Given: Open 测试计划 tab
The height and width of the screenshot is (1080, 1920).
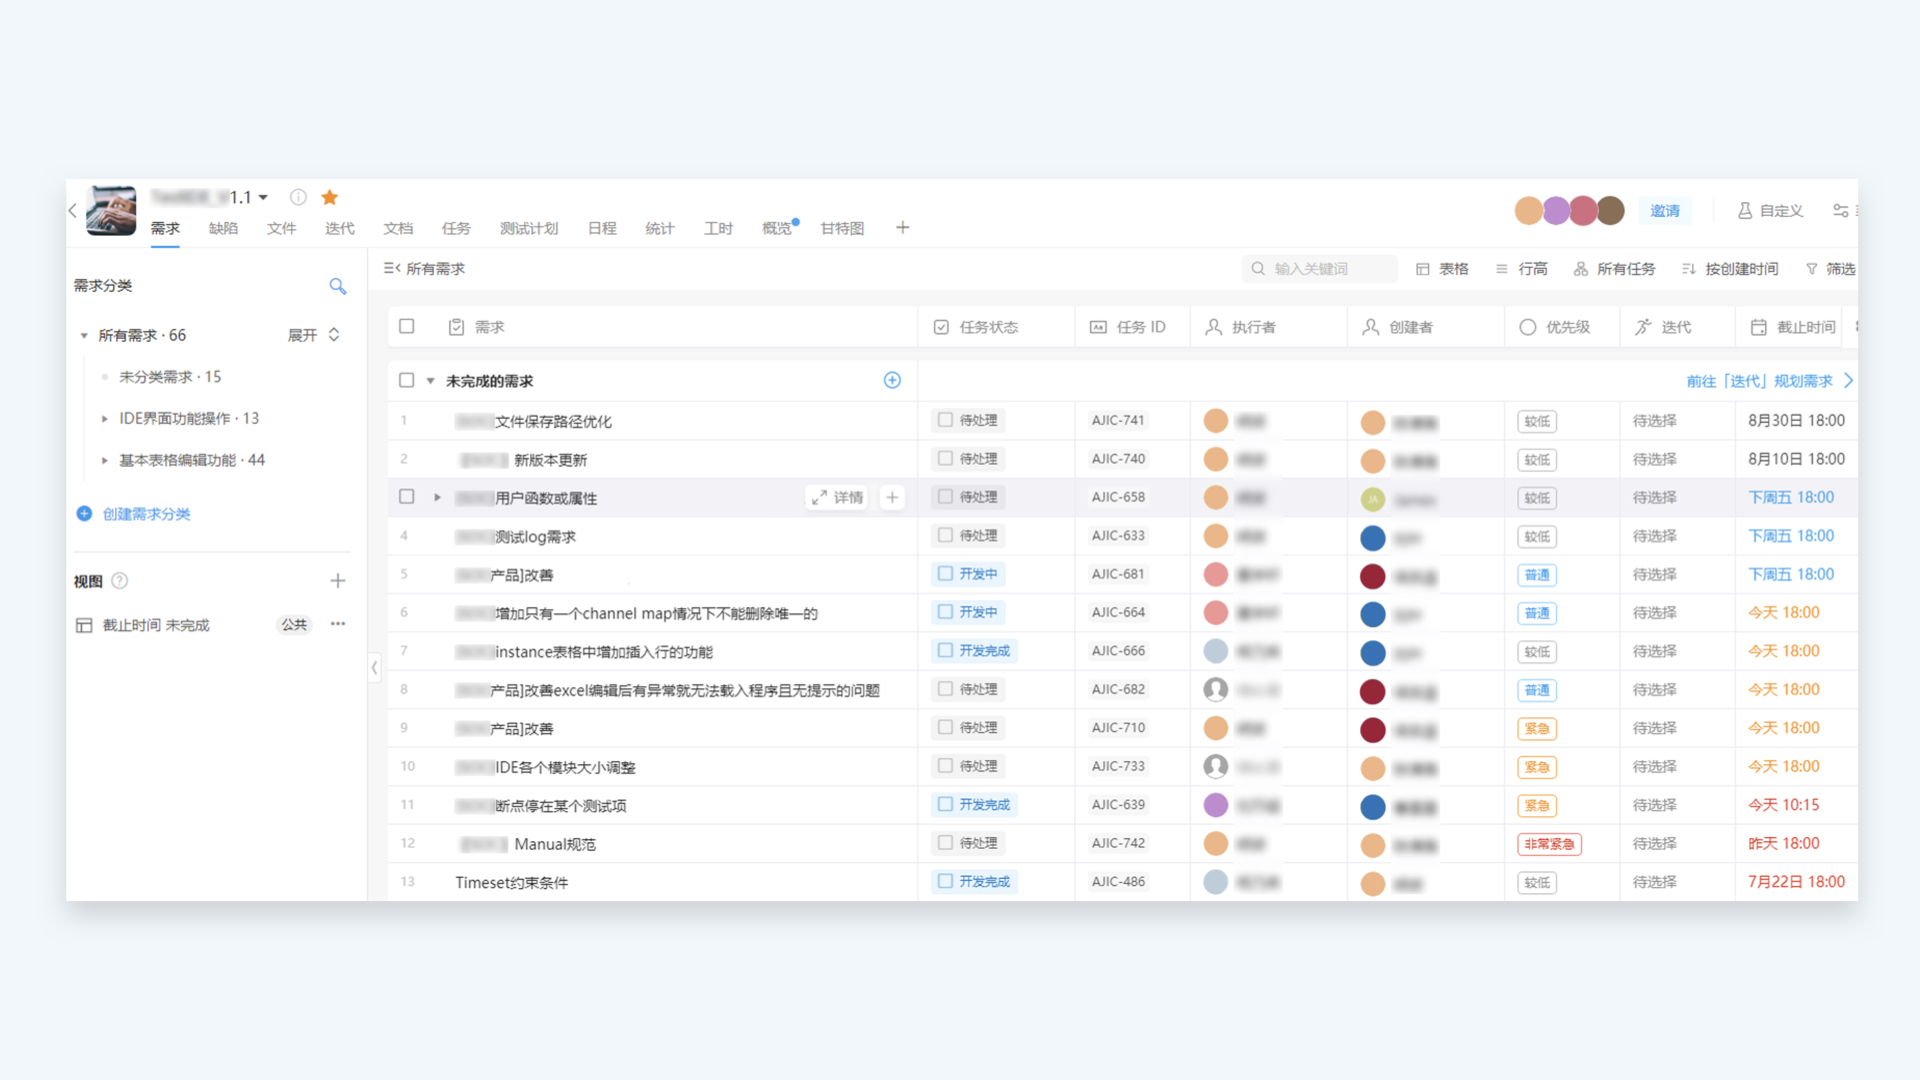Looking at the screenshot, I should click(x=529, y=228).
